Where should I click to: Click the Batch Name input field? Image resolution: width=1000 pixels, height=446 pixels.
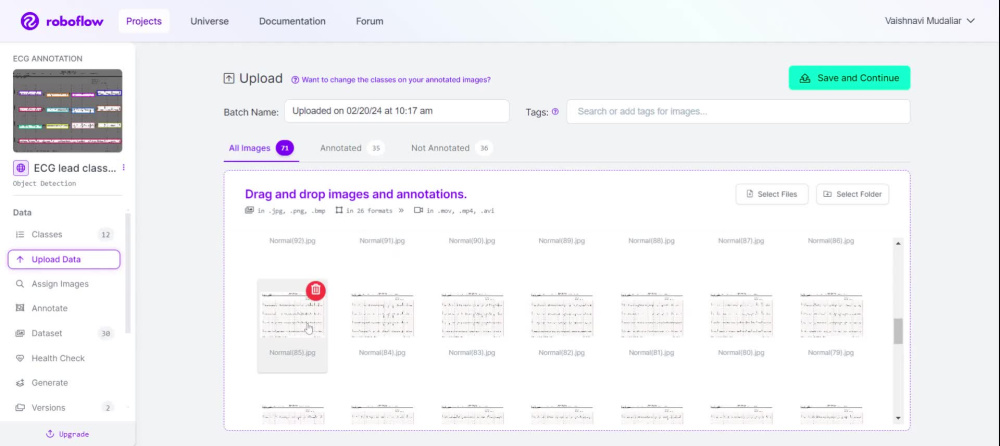pyautogui.click(x=397, y=111)
